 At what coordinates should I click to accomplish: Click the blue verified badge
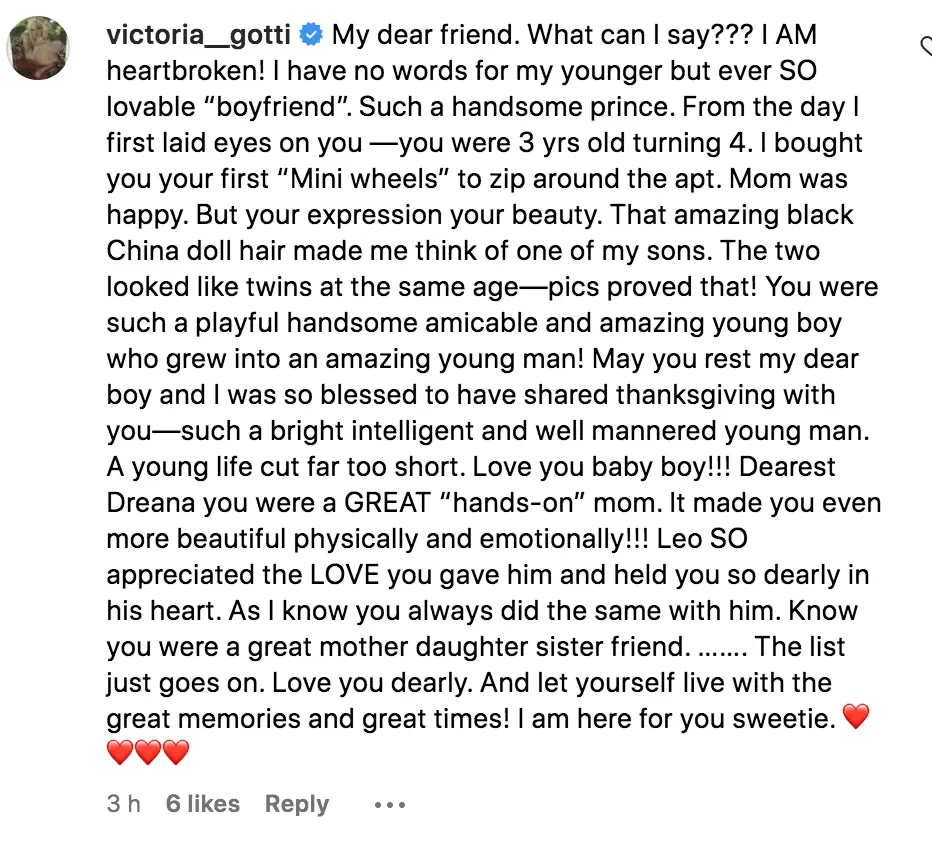(312, 36)
